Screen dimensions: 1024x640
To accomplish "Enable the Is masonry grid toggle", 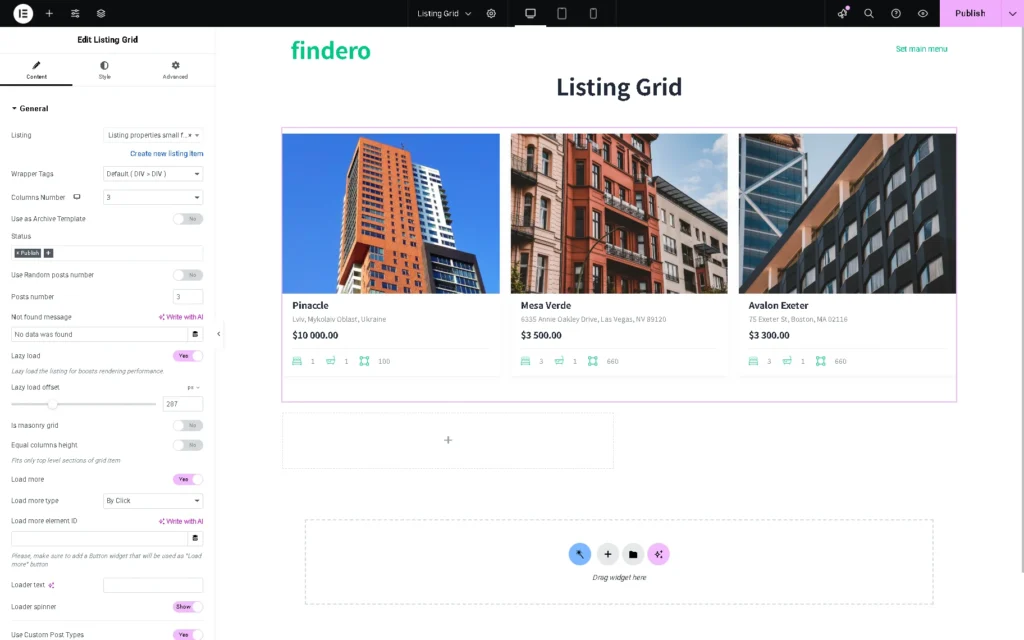I will (x=188, y=425).
